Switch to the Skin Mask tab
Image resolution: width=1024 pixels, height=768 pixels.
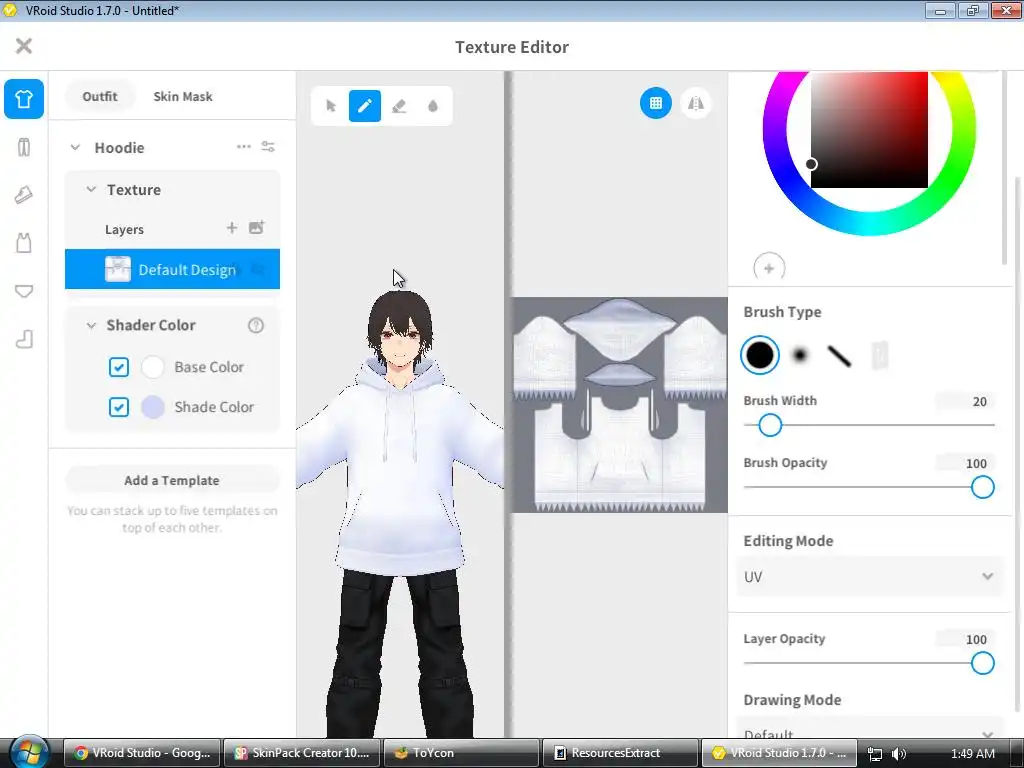pyautogui.click(x=183, y=96)
